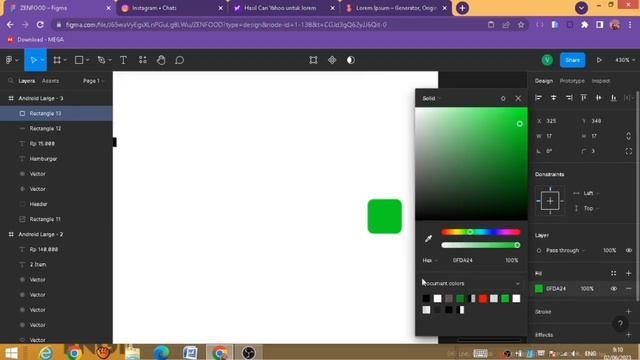Click the Align top icon
Screen dimensions: 640x360
[x=584, y=98]
